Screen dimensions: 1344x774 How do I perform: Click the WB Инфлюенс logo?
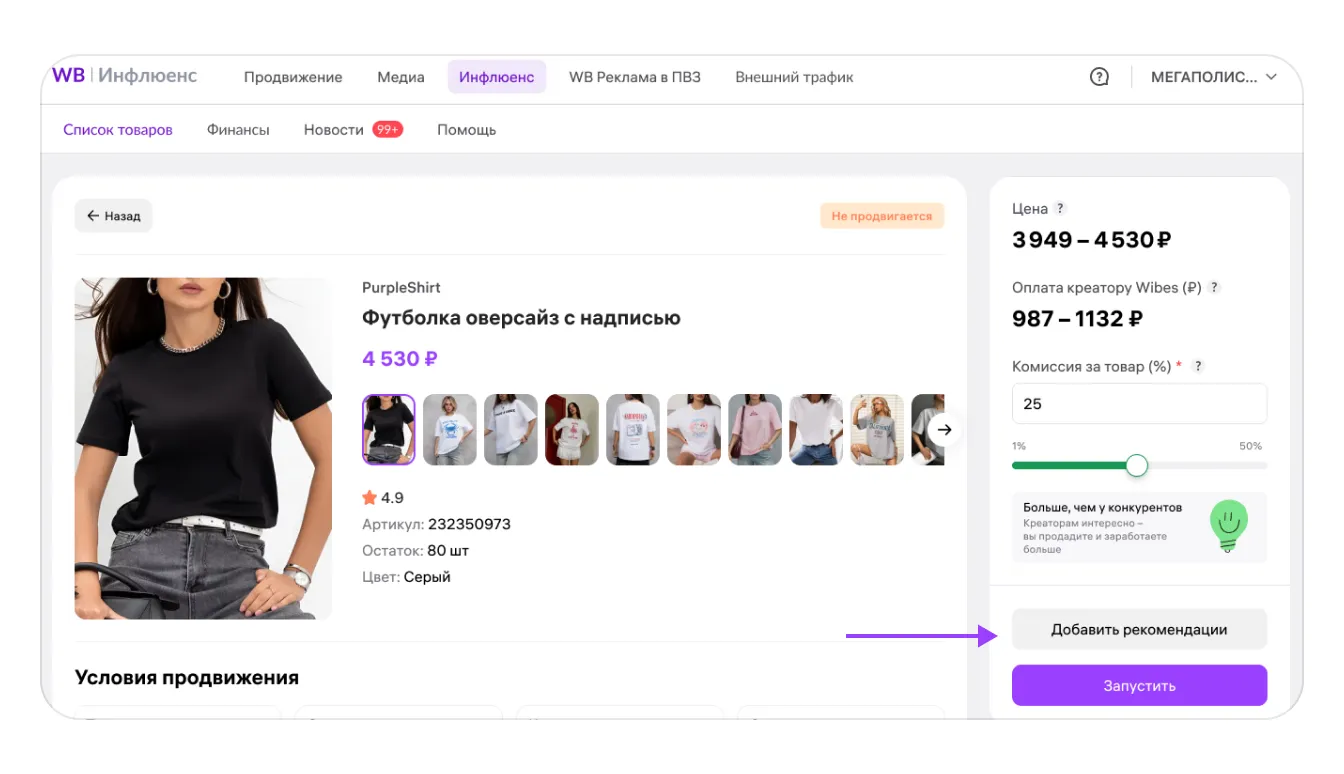pyautogui.click(x=125, y=76)
